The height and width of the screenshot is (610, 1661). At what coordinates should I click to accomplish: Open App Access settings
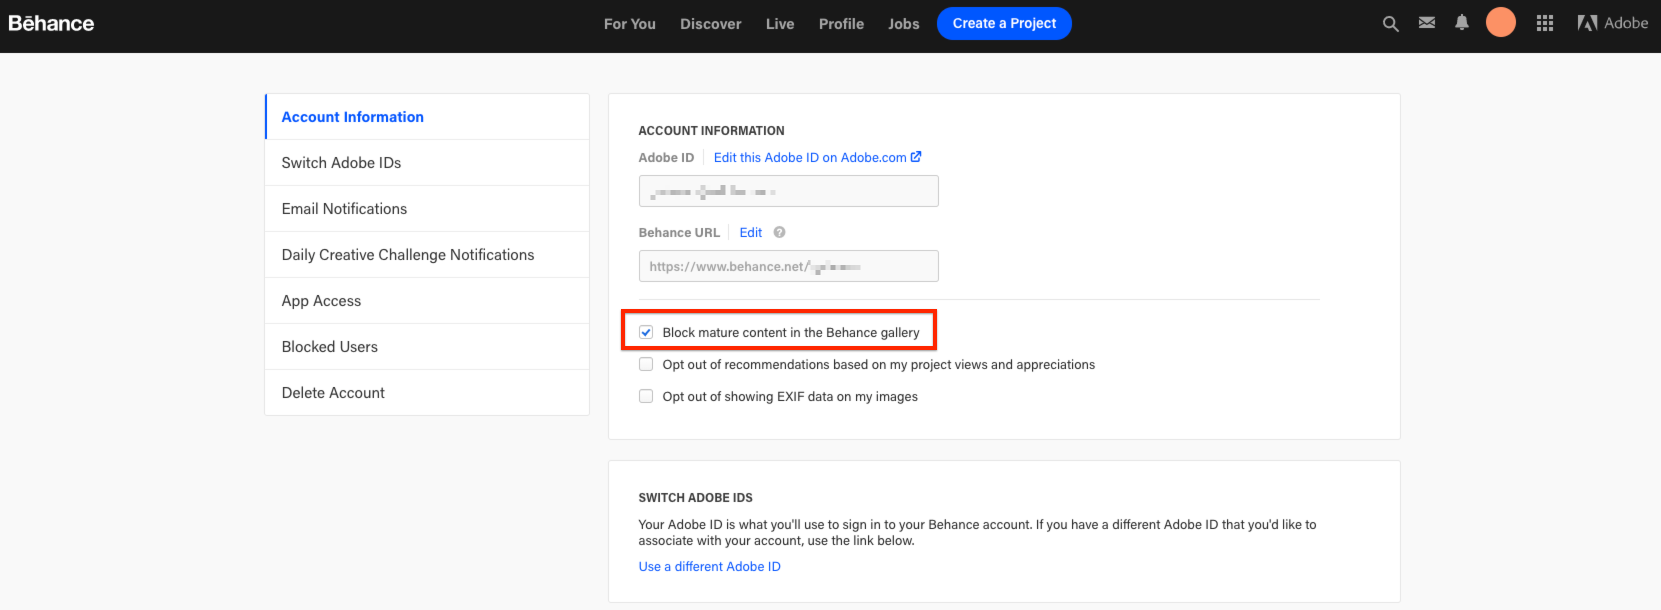(x=427, y=301)
